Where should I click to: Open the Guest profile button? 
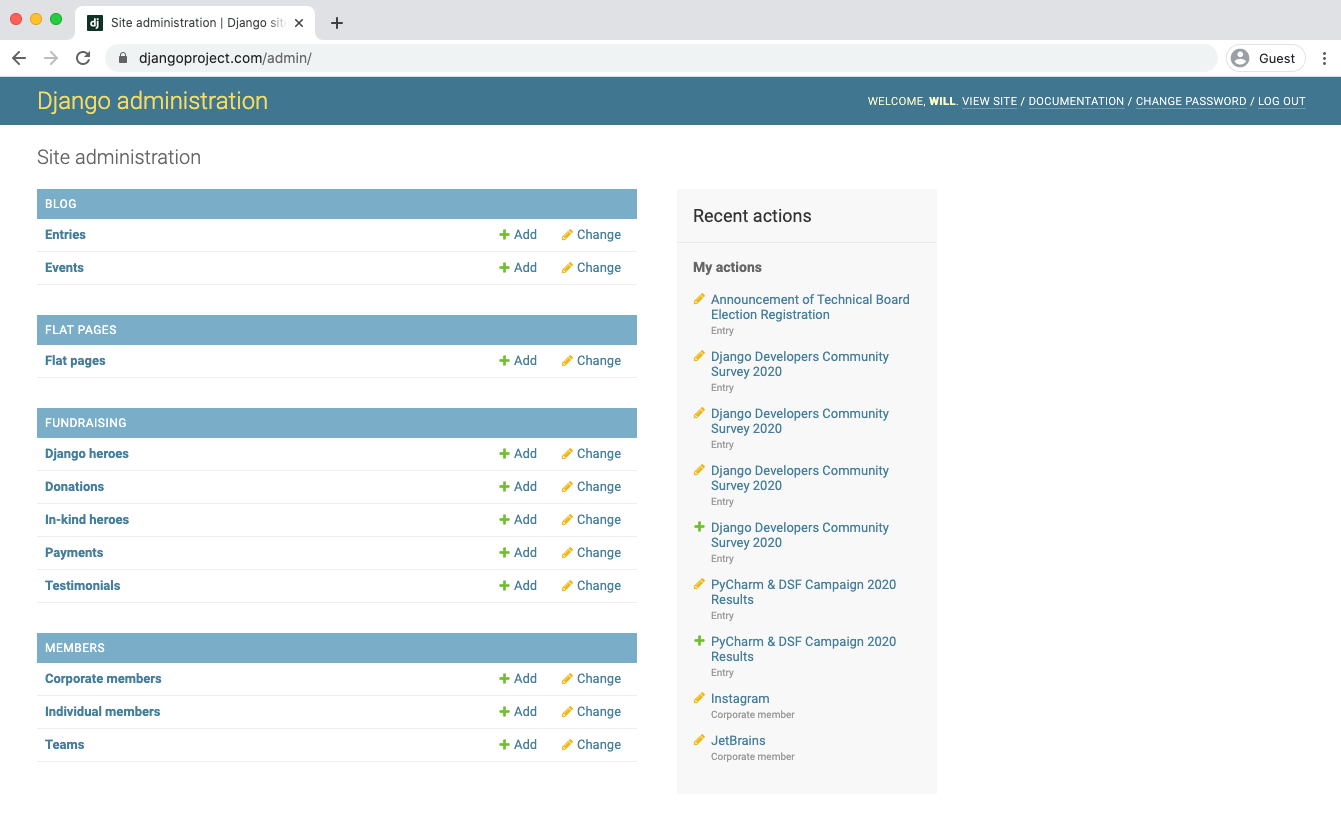(x=1265, y=58)
